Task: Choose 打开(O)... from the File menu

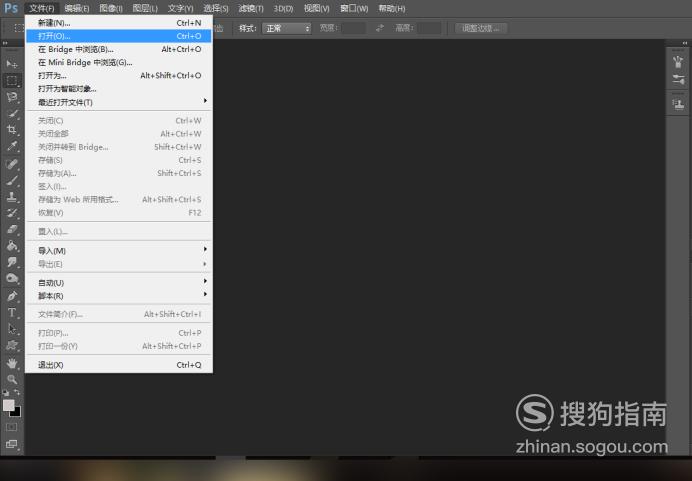Action: [119, 36]
